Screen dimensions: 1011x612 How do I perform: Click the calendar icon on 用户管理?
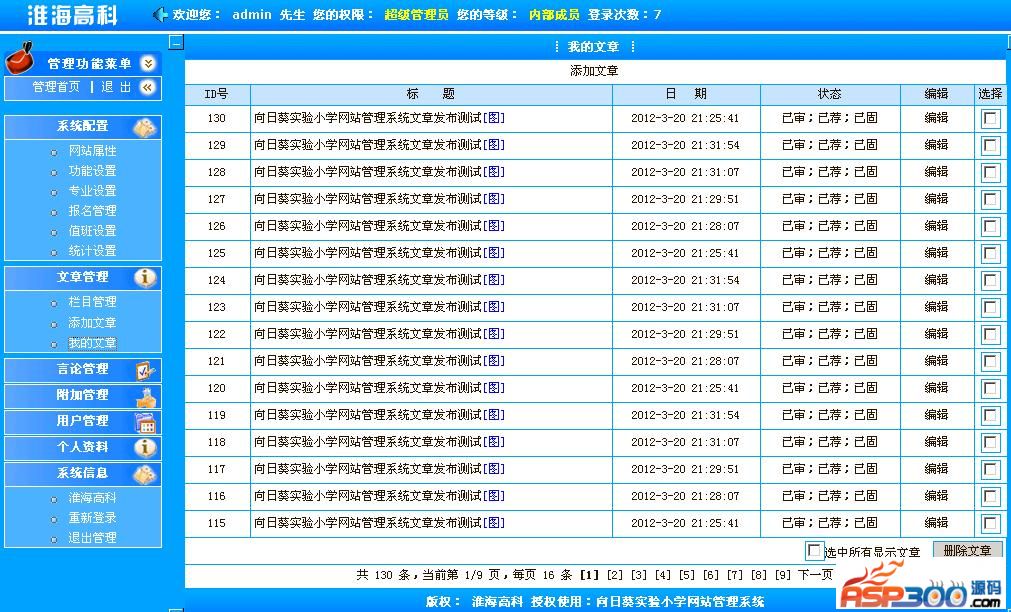(145, 422)
